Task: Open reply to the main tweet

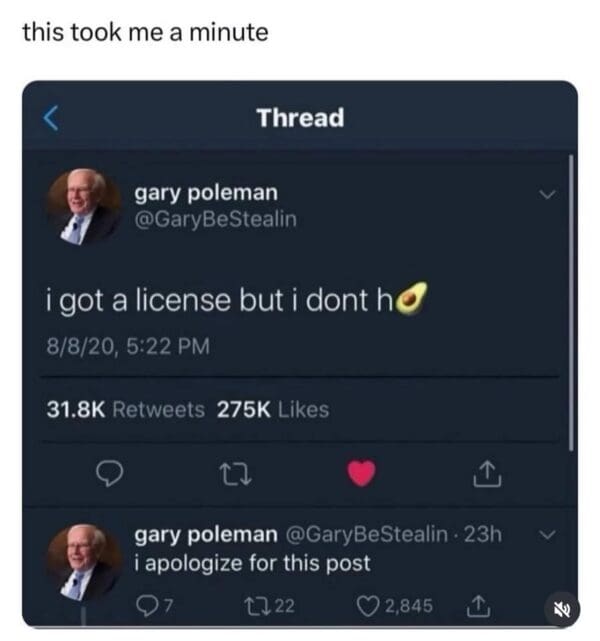Action: [109, 473]
